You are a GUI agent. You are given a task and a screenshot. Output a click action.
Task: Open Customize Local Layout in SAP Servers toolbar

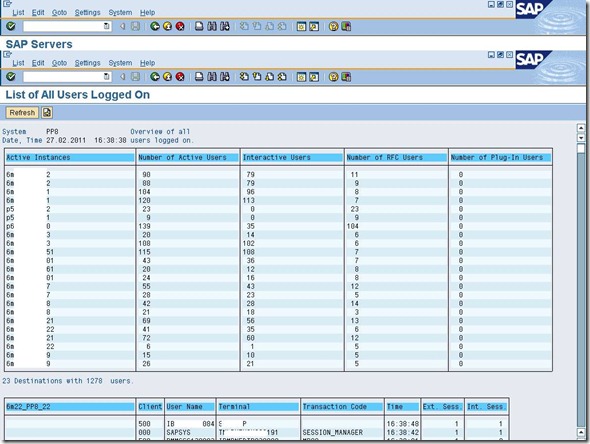[346, 26]
